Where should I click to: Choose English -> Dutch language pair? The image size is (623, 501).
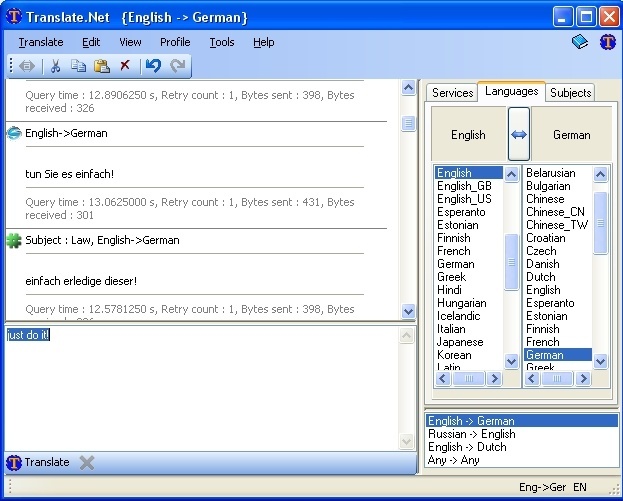[x=522, y=447]
